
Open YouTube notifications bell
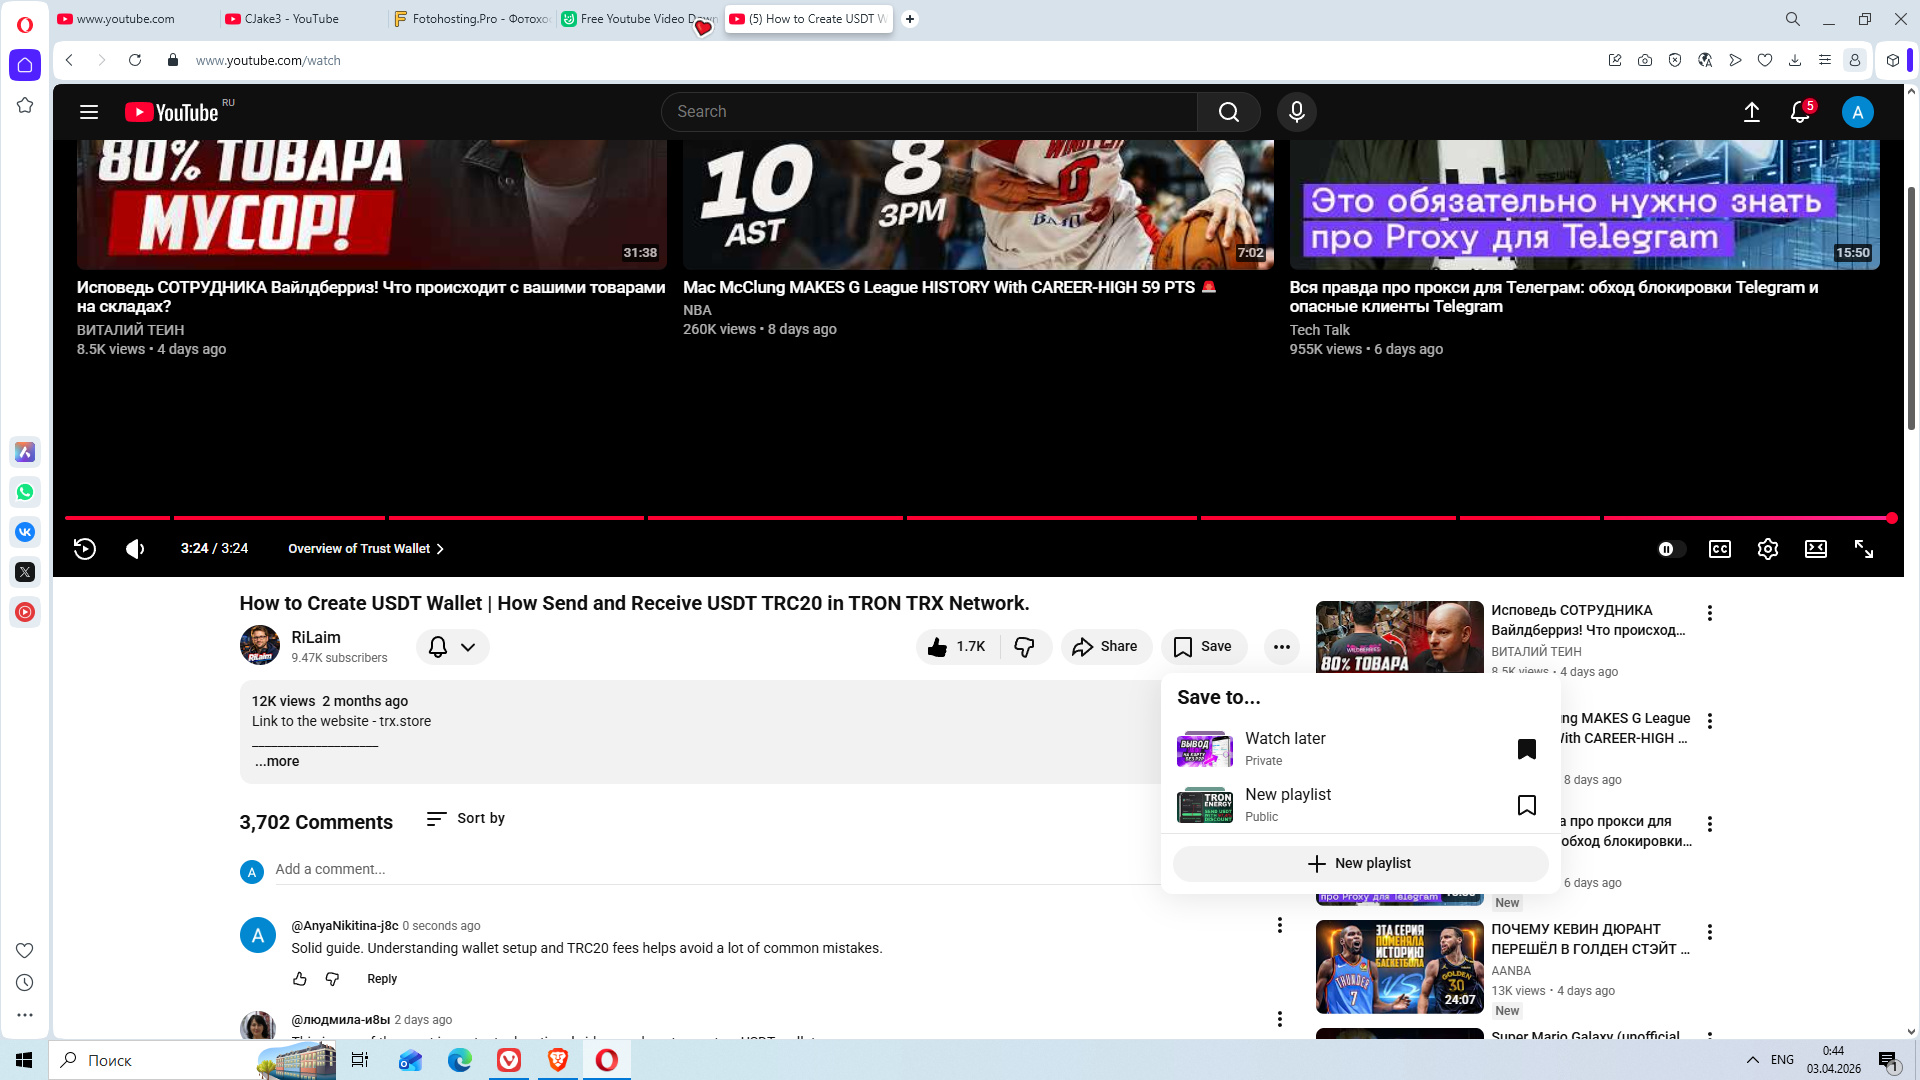pyautogui.click(x=1800, y=112)
